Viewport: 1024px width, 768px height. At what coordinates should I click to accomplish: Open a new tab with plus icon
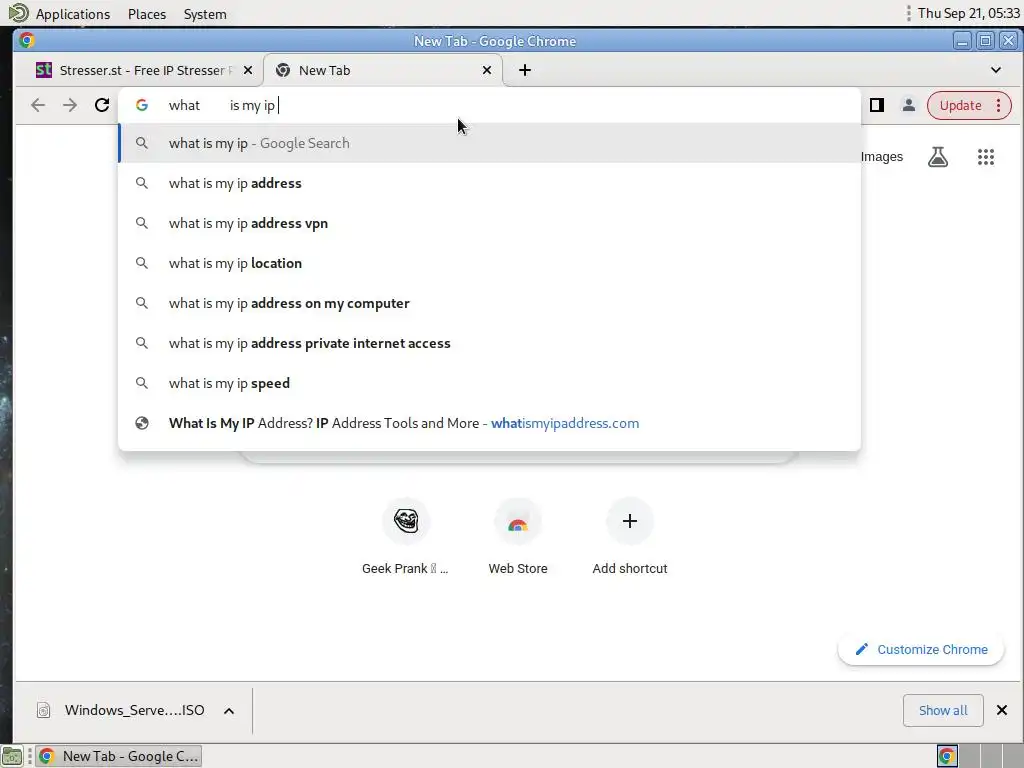[524, 70]
